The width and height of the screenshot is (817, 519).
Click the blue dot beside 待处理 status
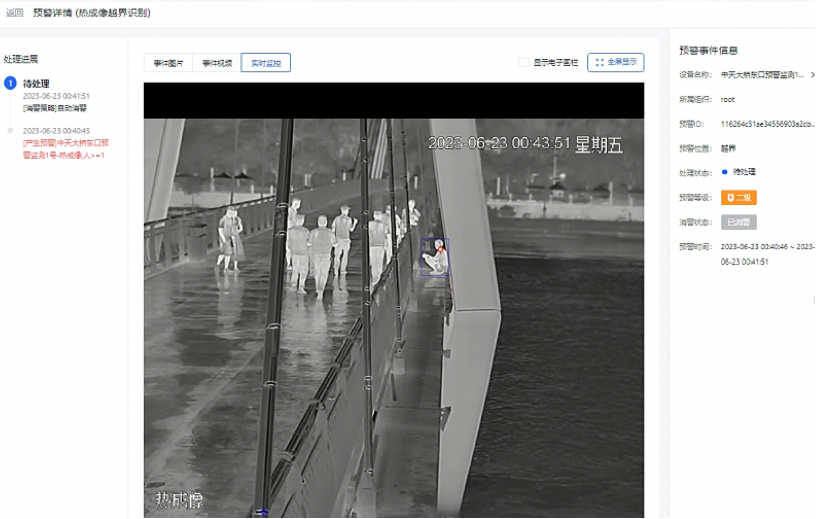(x=724, y=172)
